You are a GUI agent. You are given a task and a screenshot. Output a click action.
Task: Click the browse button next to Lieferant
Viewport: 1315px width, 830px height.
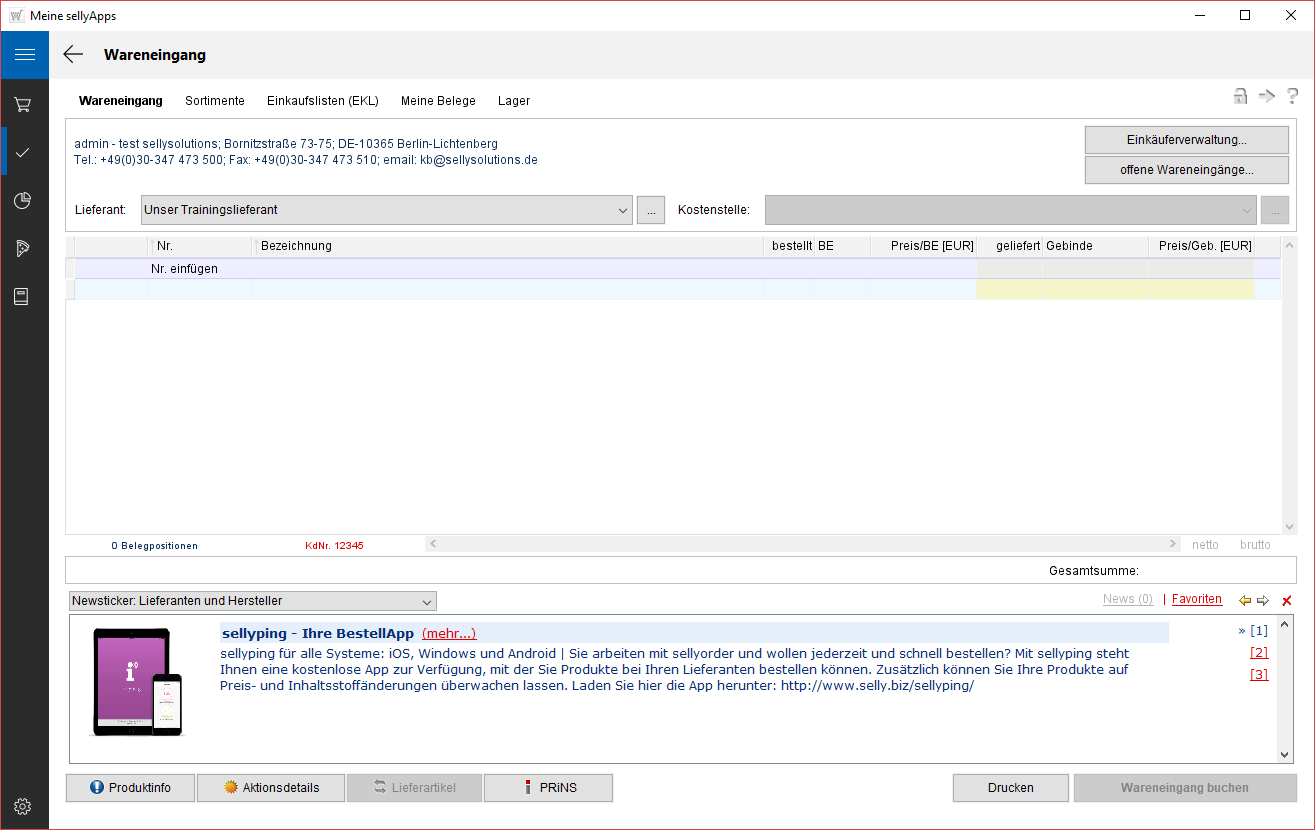tap(651, 211)
